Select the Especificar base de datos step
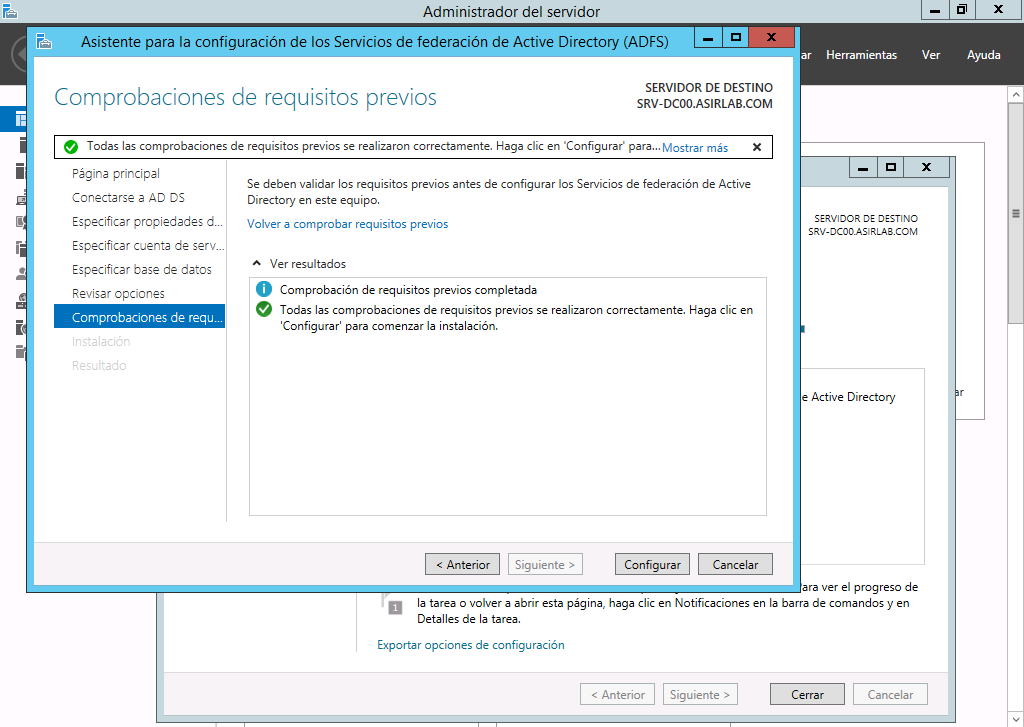1024x727 pixels. [142, 270]
